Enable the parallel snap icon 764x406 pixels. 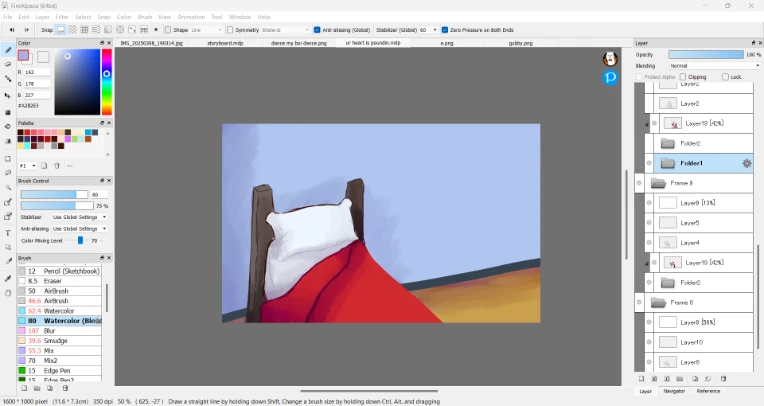72,30
